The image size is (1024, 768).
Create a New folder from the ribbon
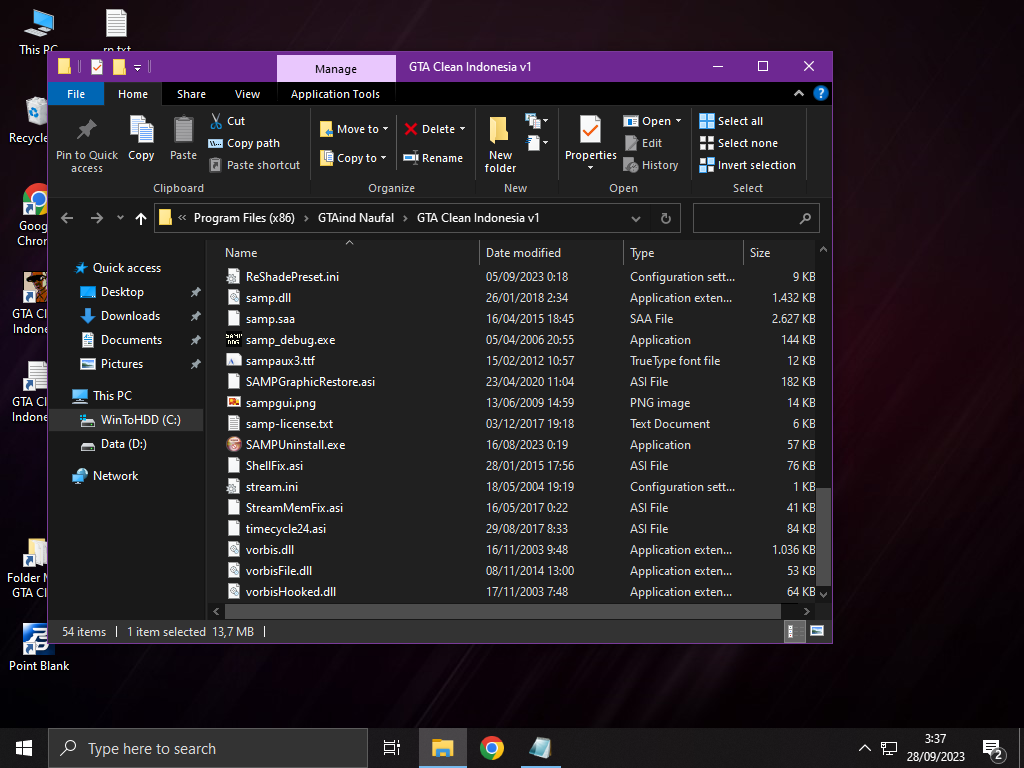point(500,145)
